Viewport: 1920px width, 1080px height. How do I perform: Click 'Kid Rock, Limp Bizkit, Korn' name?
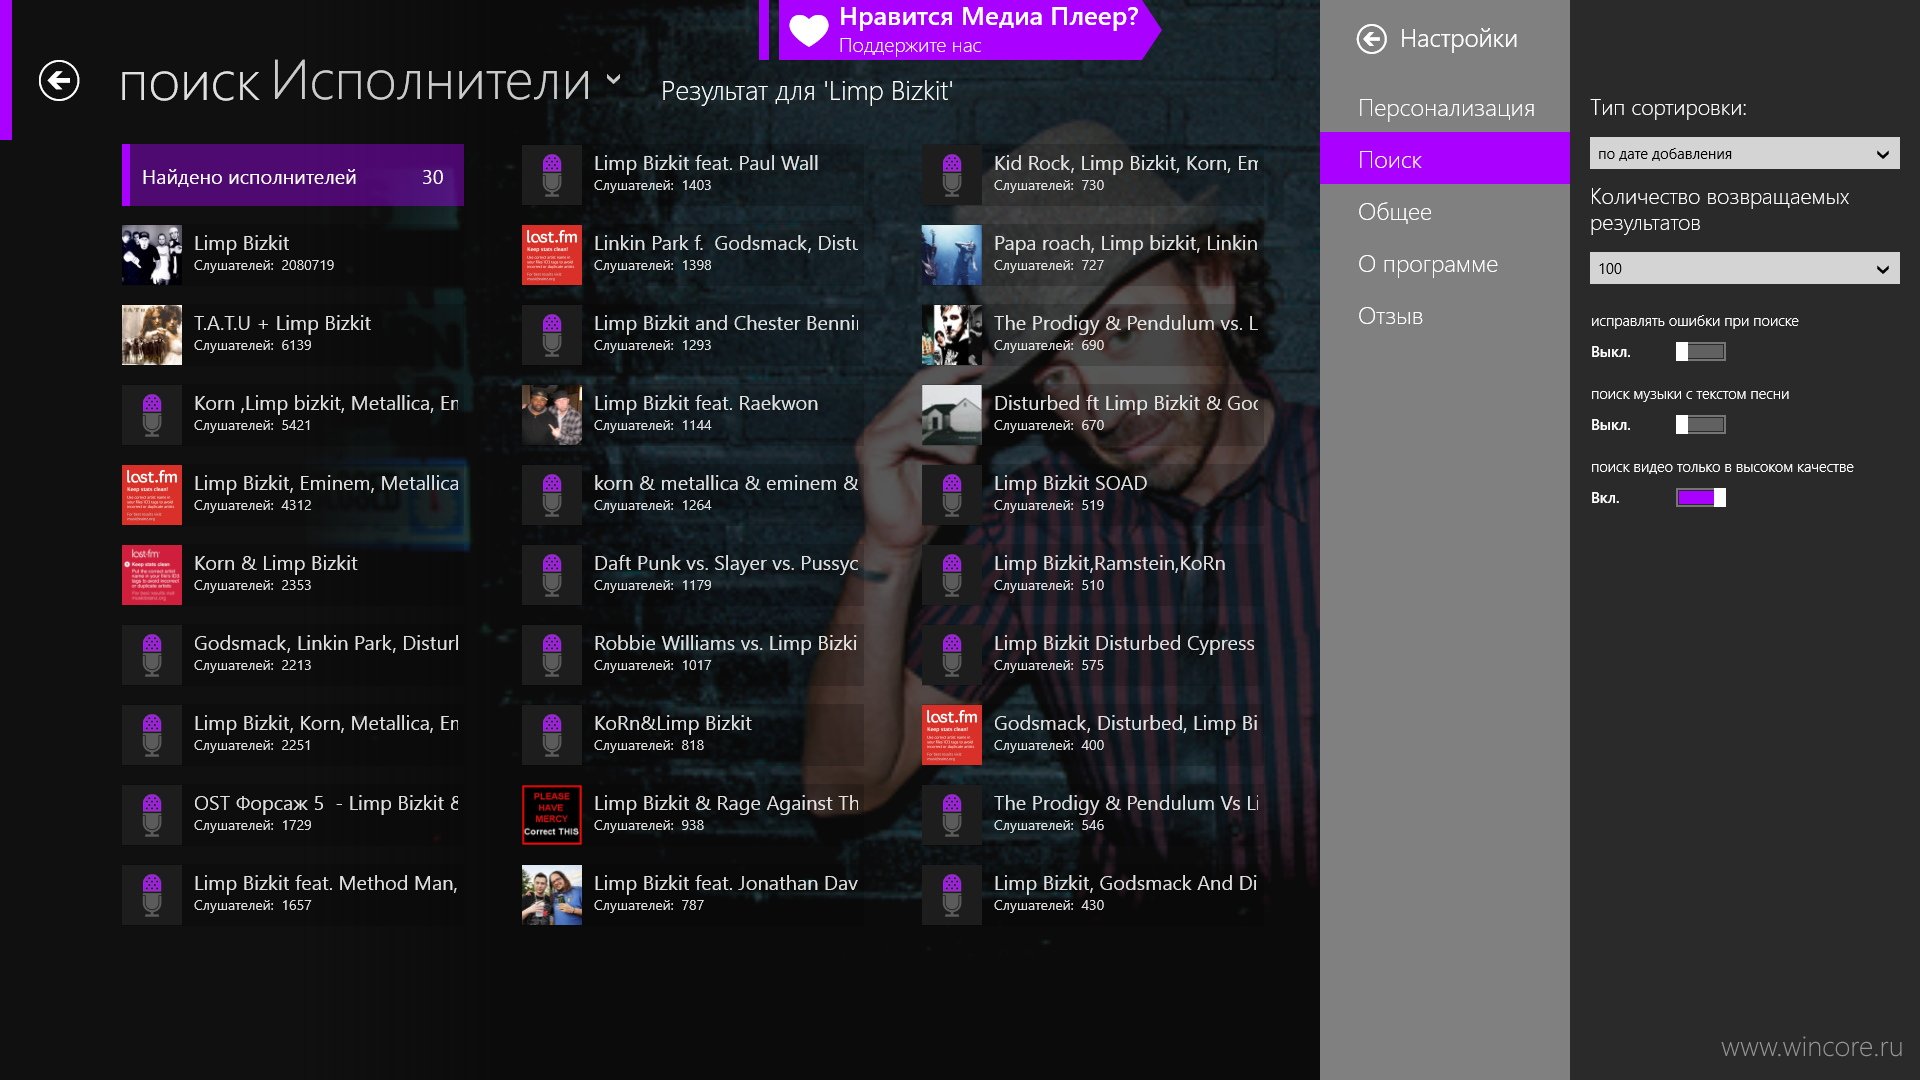click(x=1126, y=163)
